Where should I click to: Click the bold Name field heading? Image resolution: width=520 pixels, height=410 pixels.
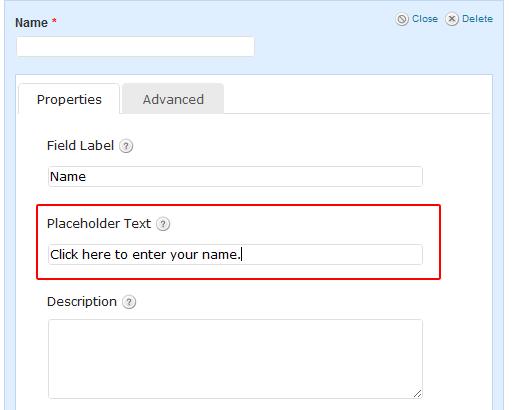(32, 23)
